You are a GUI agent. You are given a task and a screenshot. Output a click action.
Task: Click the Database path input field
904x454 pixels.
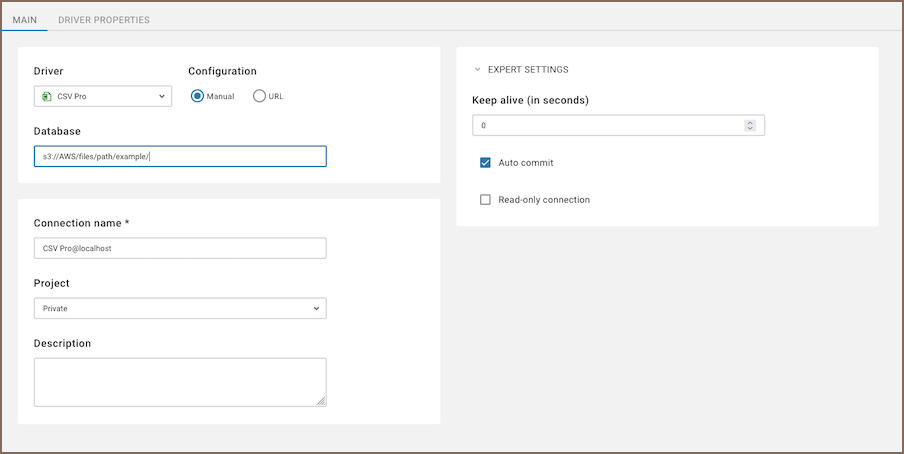click(x=180, y=157)
